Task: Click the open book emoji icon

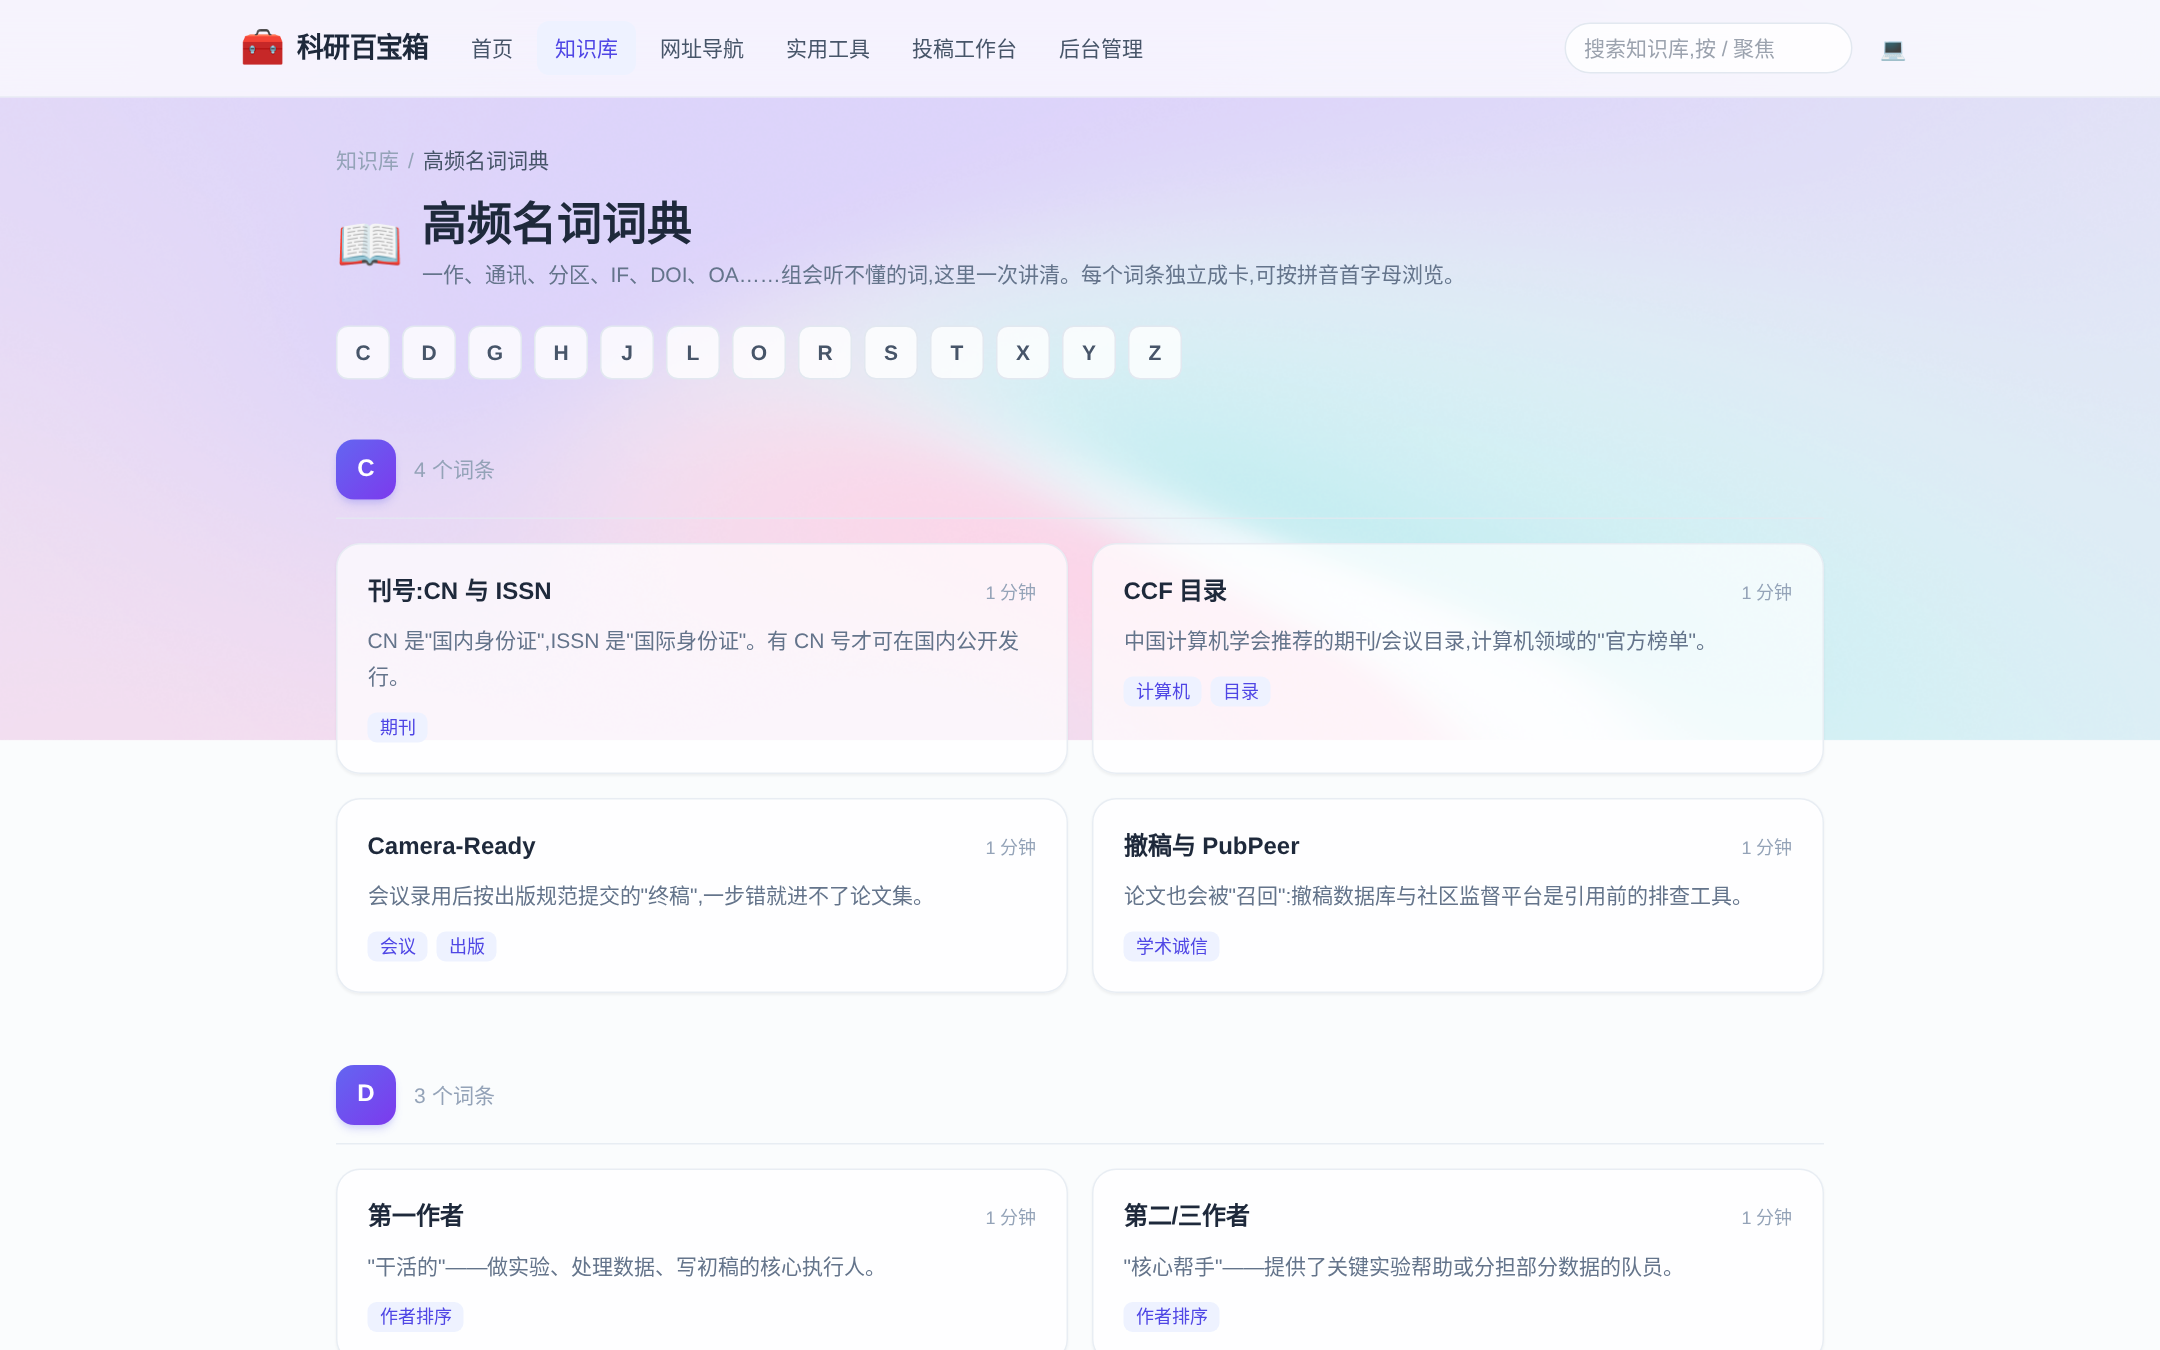Action: [369, 244]
